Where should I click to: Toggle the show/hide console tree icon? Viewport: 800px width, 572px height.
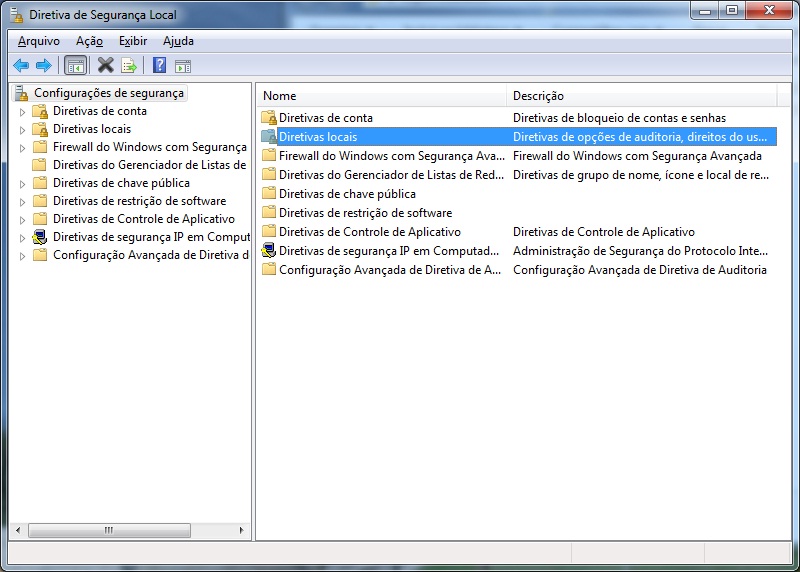pos(76,66)
